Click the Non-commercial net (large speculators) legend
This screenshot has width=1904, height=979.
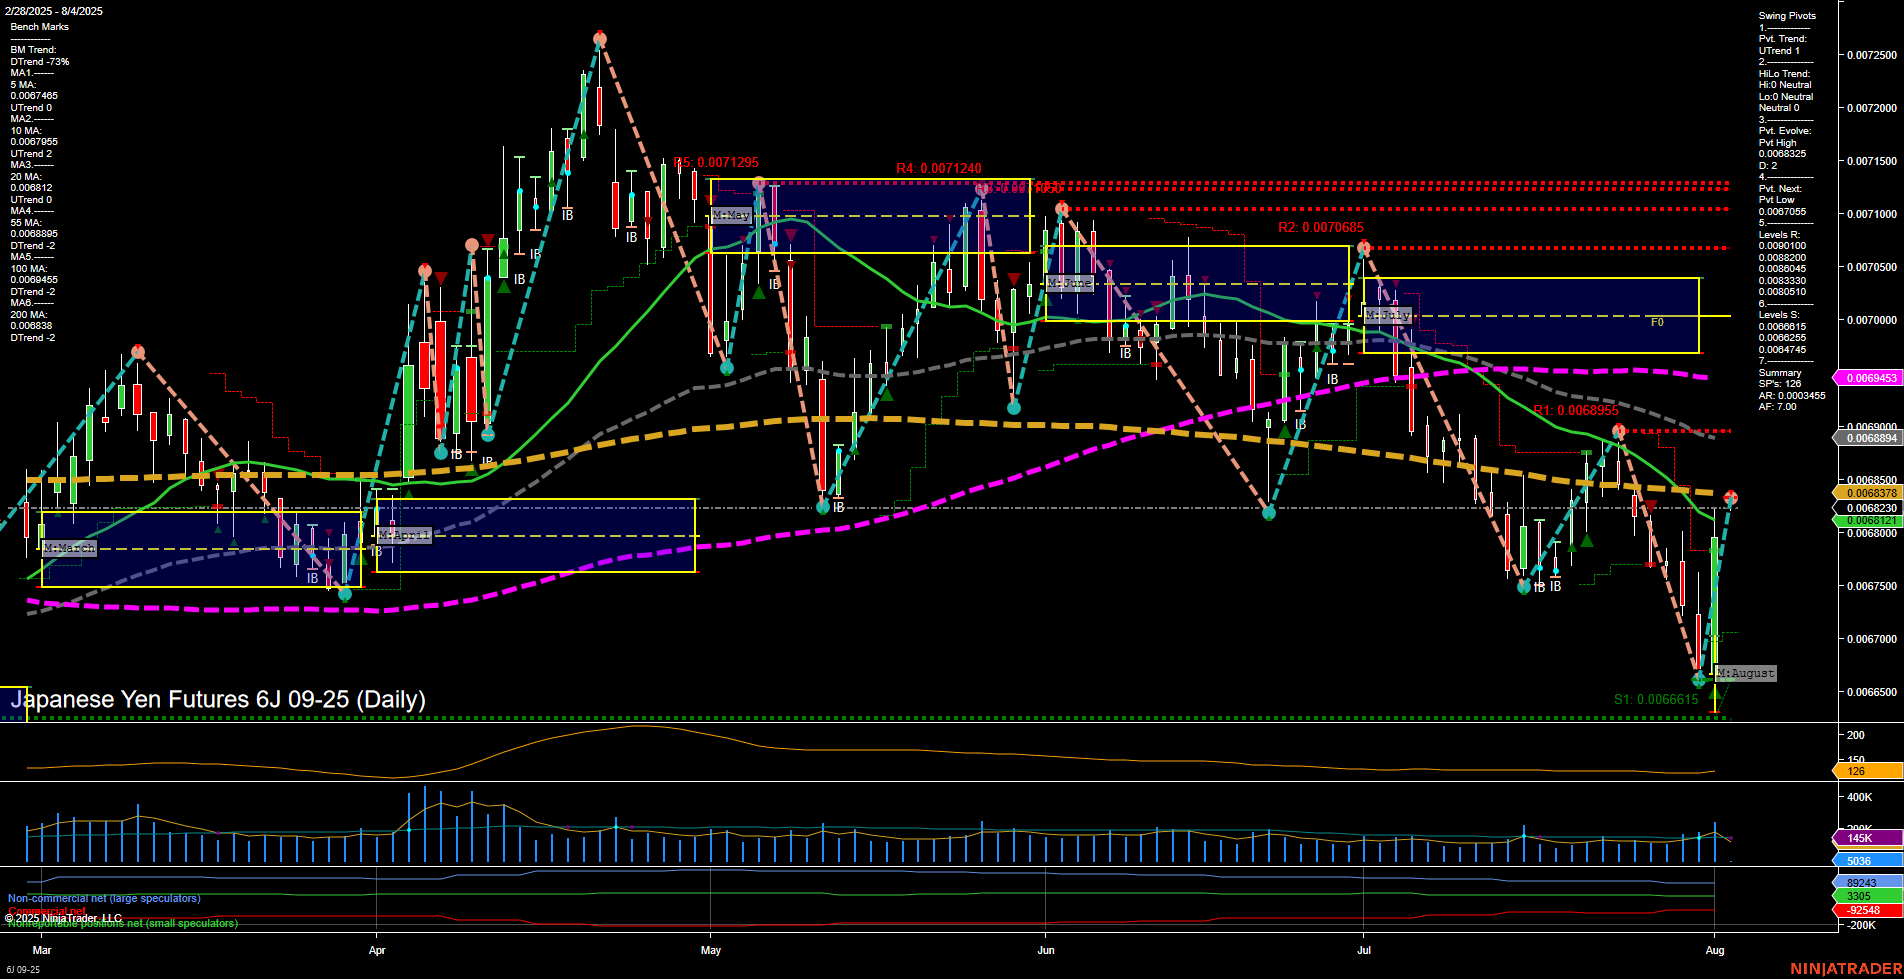104,899
